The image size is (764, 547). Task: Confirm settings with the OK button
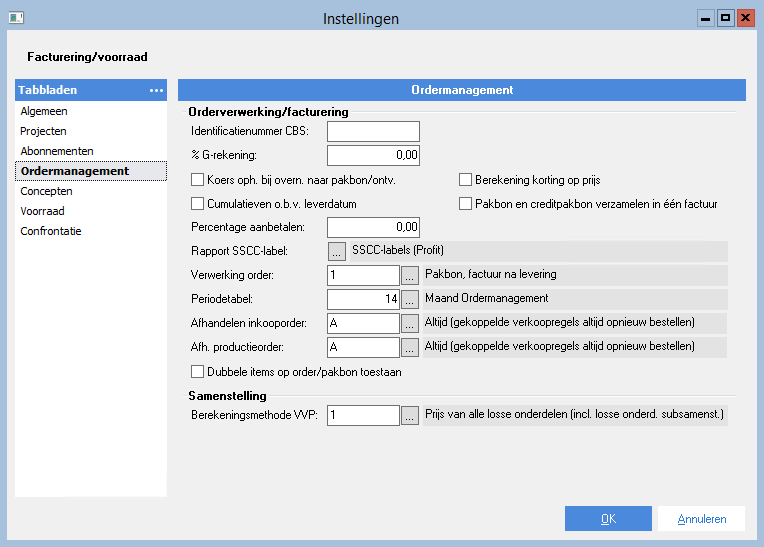point(608,519)
